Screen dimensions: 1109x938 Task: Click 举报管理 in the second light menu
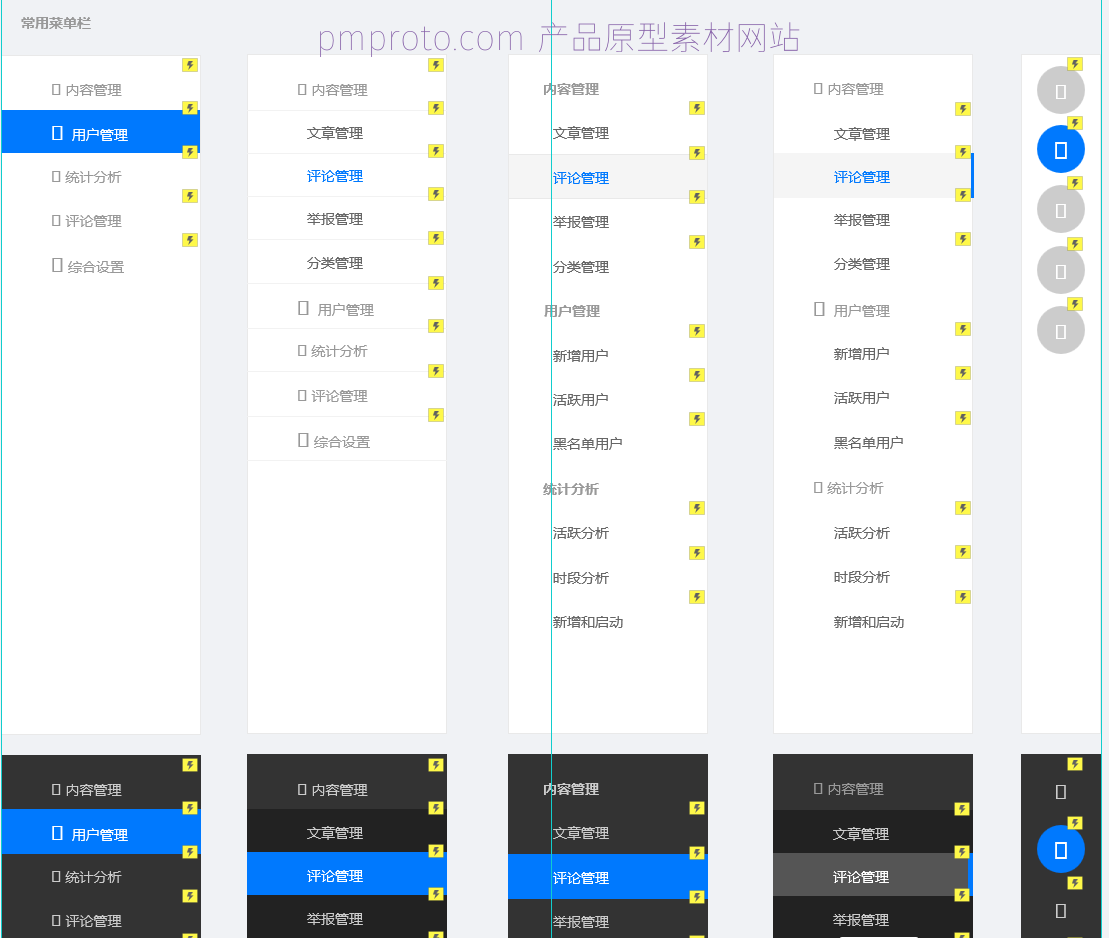(335, 219)
